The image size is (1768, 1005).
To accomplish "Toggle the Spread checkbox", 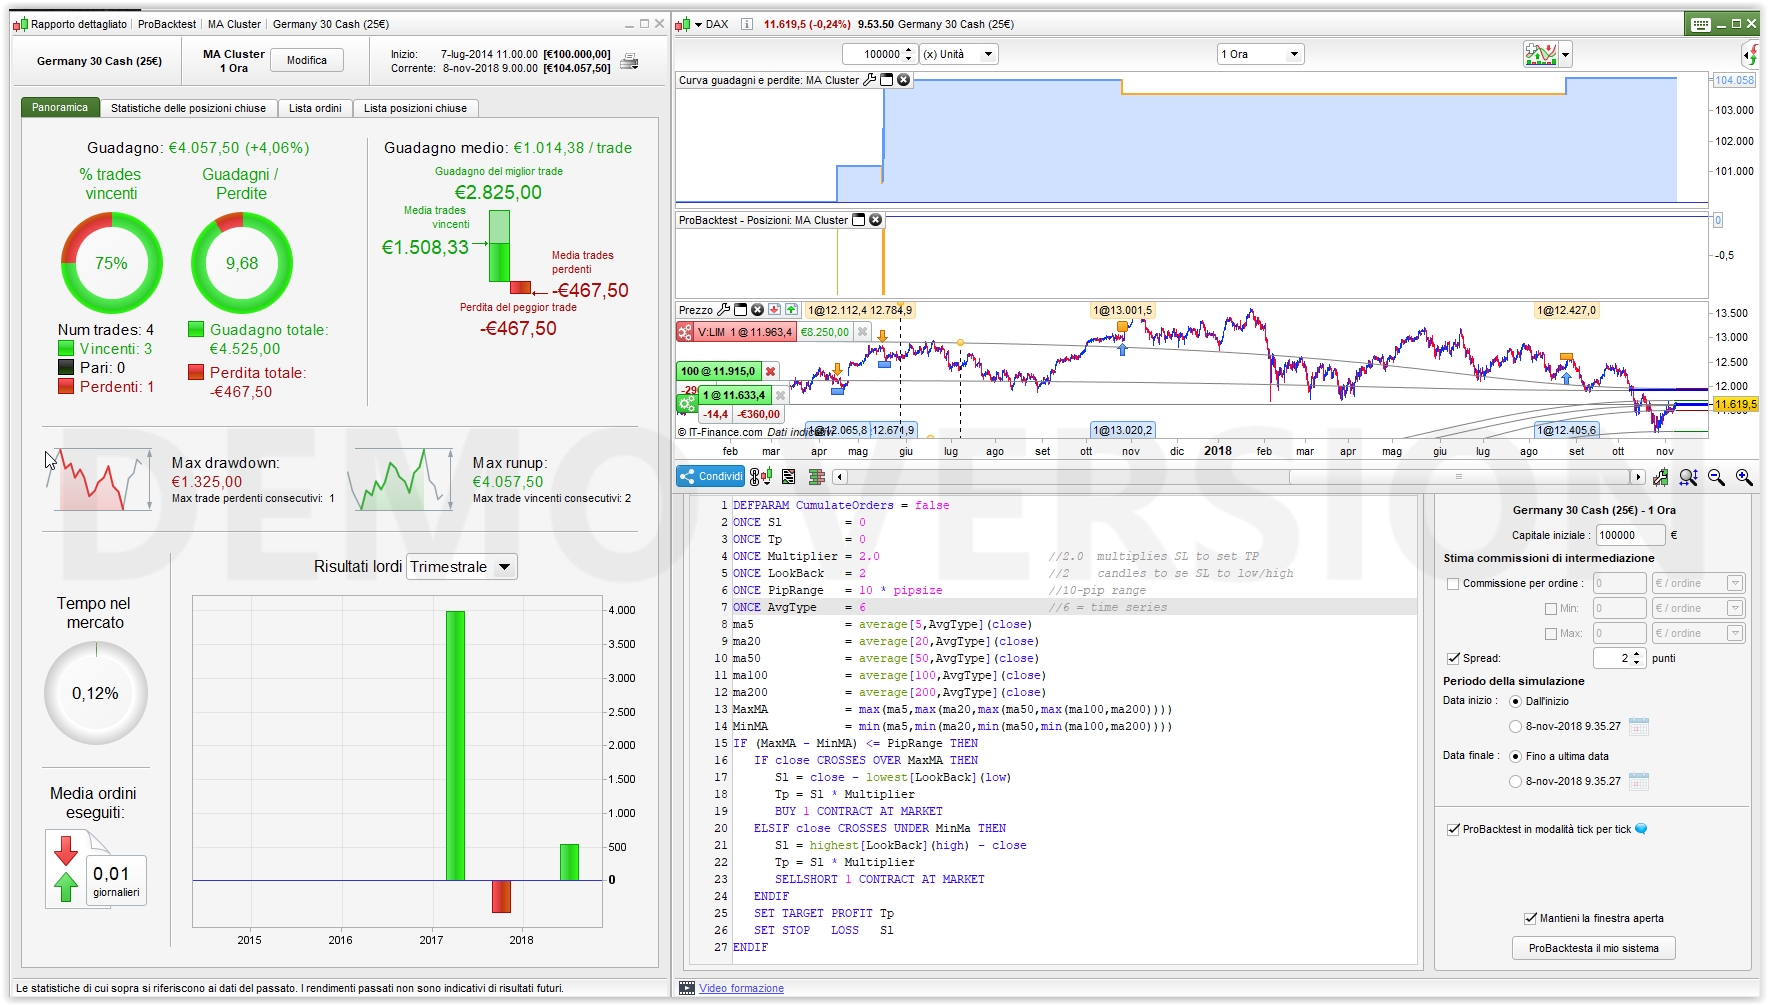I will click(1453, 659).
